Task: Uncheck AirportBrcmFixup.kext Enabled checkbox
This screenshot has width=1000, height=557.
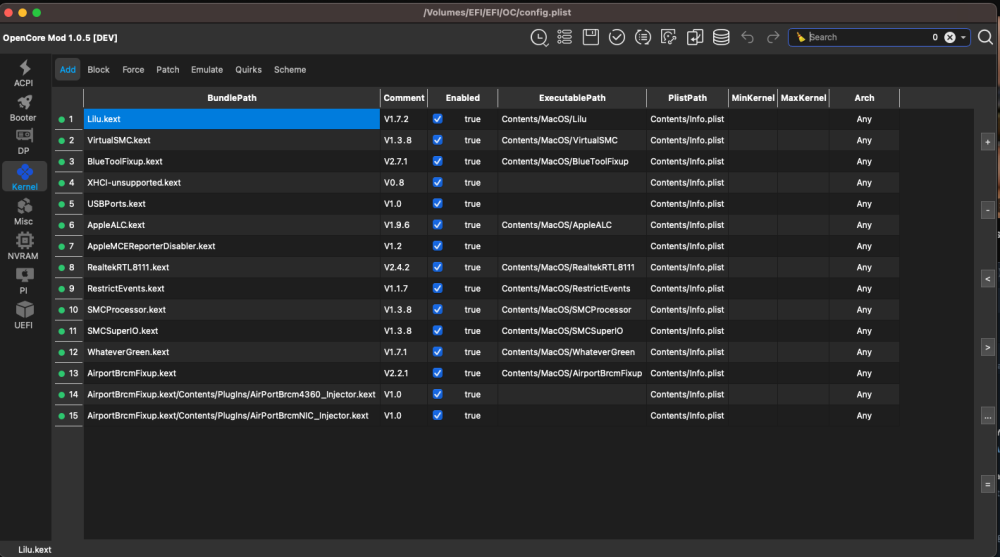Action: point(438,373)
